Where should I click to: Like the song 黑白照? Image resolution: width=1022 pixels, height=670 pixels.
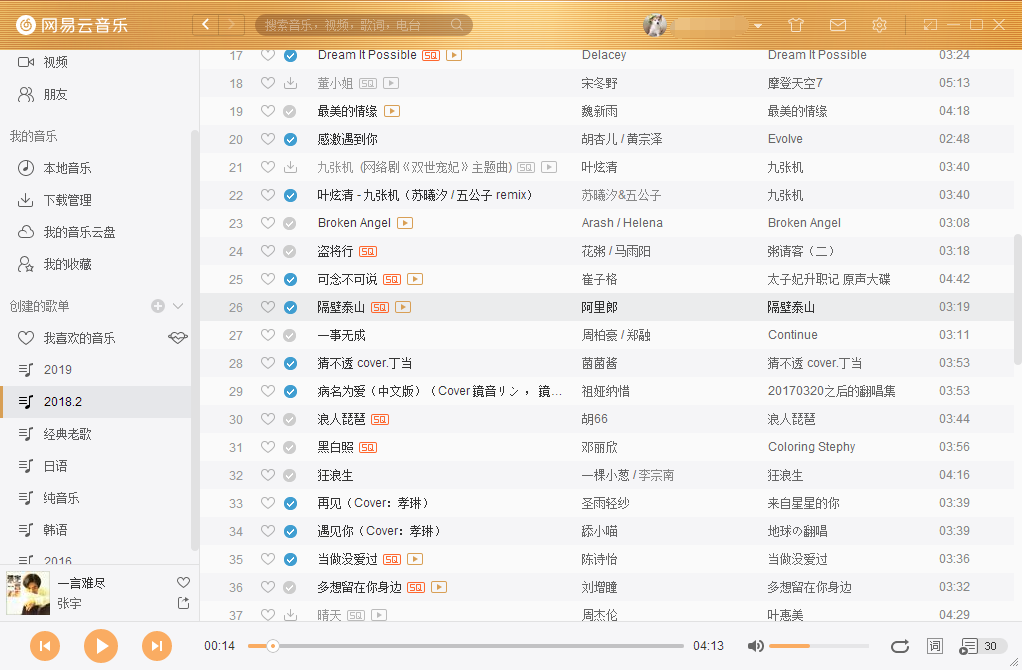268,447
